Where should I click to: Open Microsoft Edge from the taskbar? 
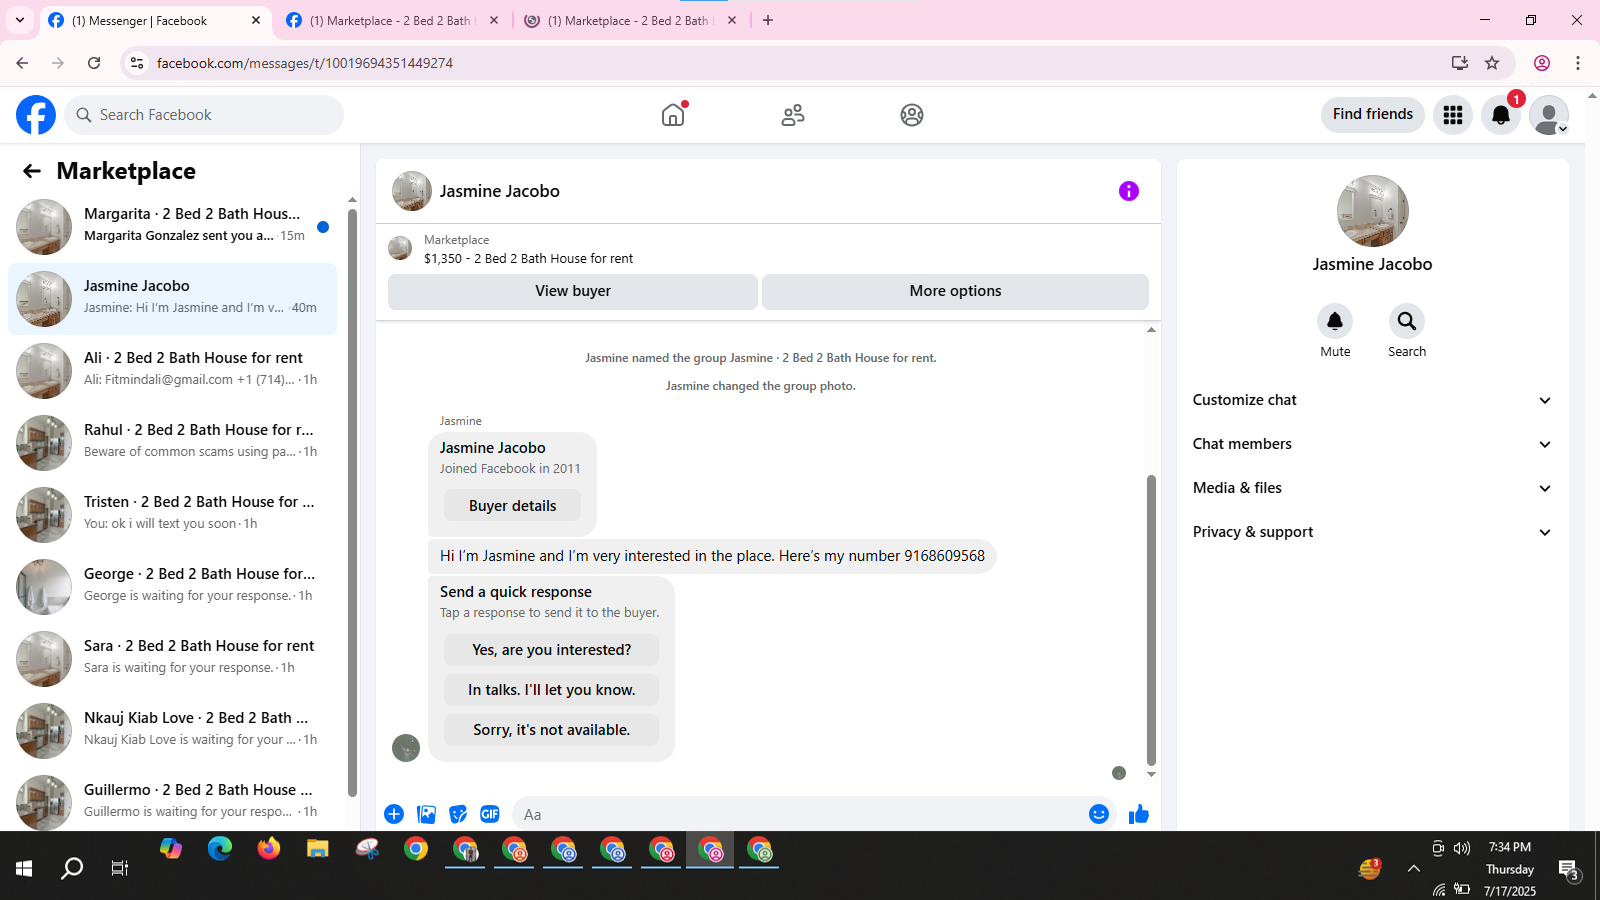tap(220, 849)
